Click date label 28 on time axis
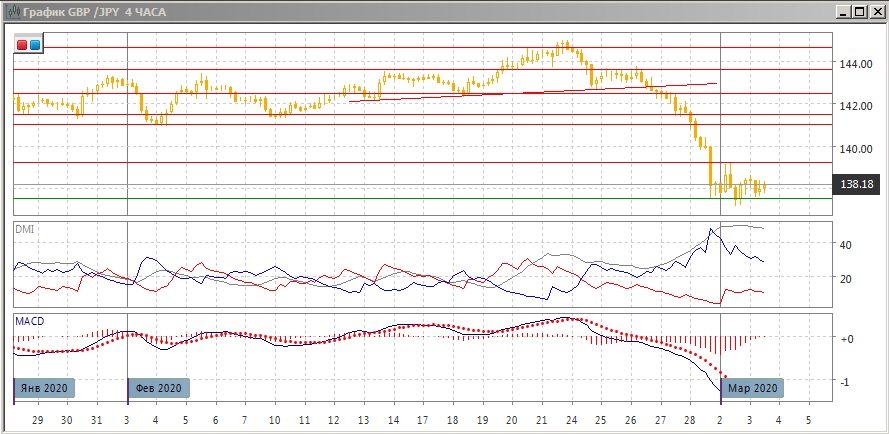This screenshot has height=434, width=889. [x=690, y=420]
